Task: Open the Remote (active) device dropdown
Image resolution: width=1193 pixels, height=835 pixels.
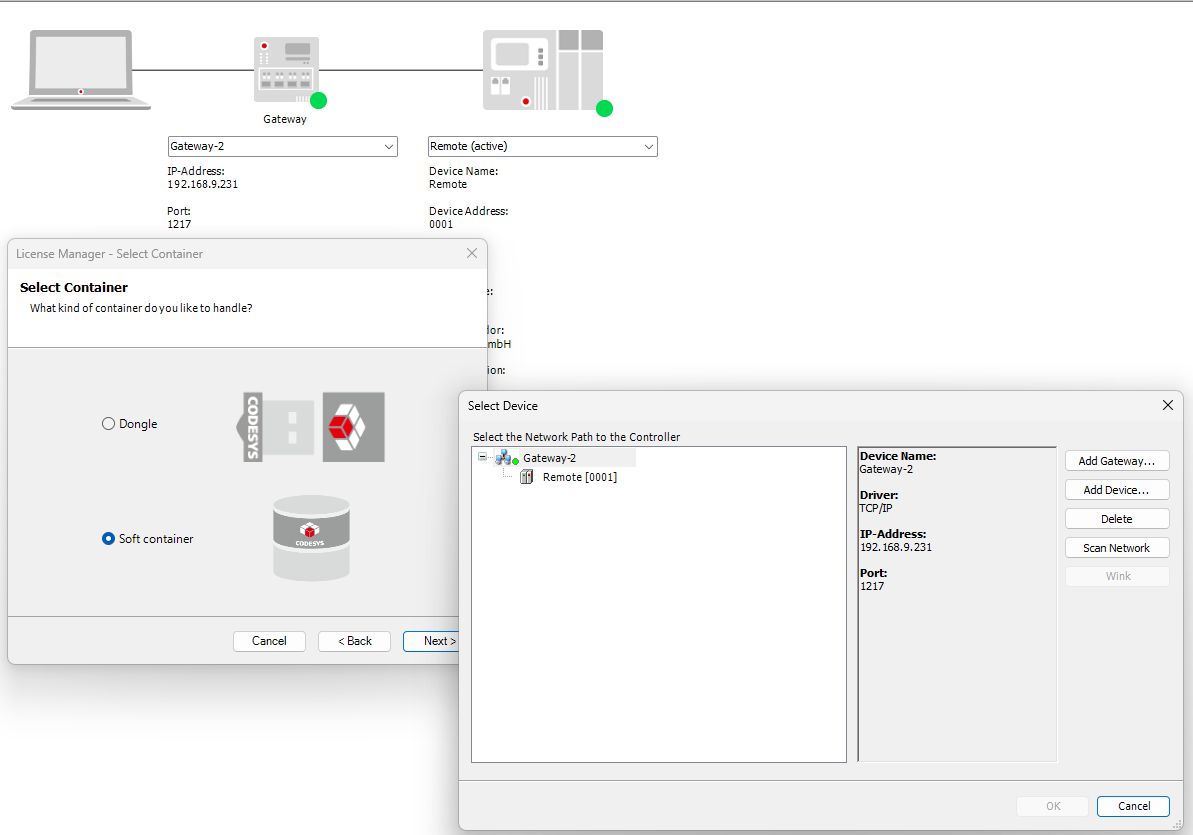Action: (649, 147)
